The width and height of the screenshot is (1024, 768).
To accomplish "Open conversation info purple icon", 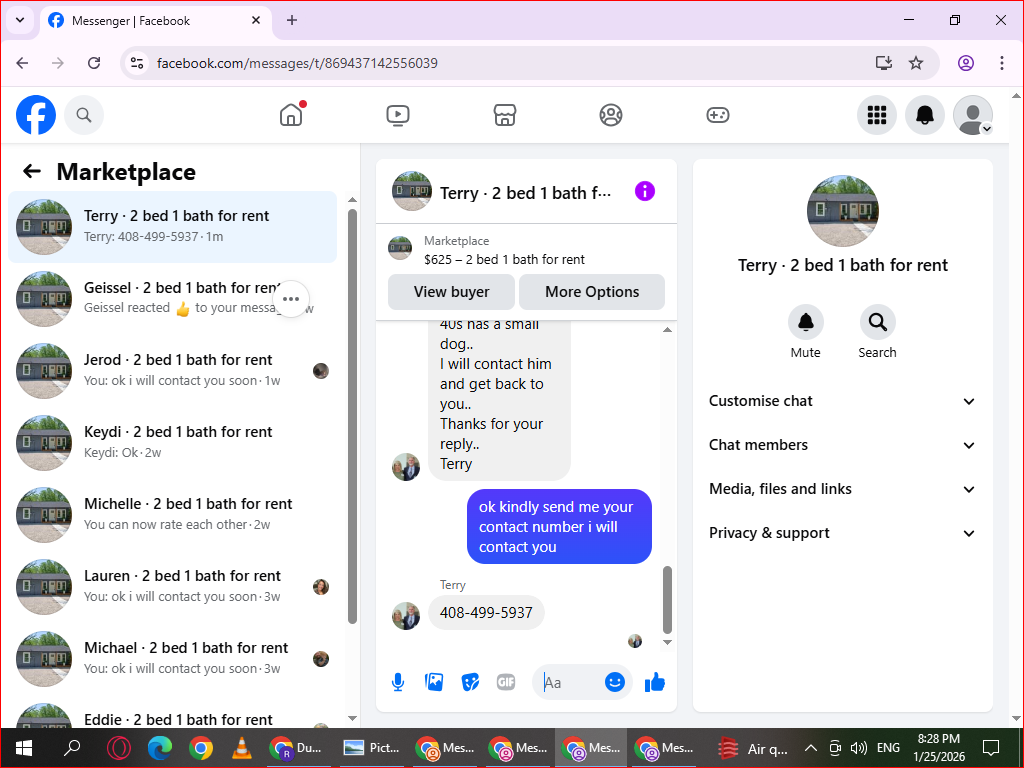I will [x=645, y=191].
